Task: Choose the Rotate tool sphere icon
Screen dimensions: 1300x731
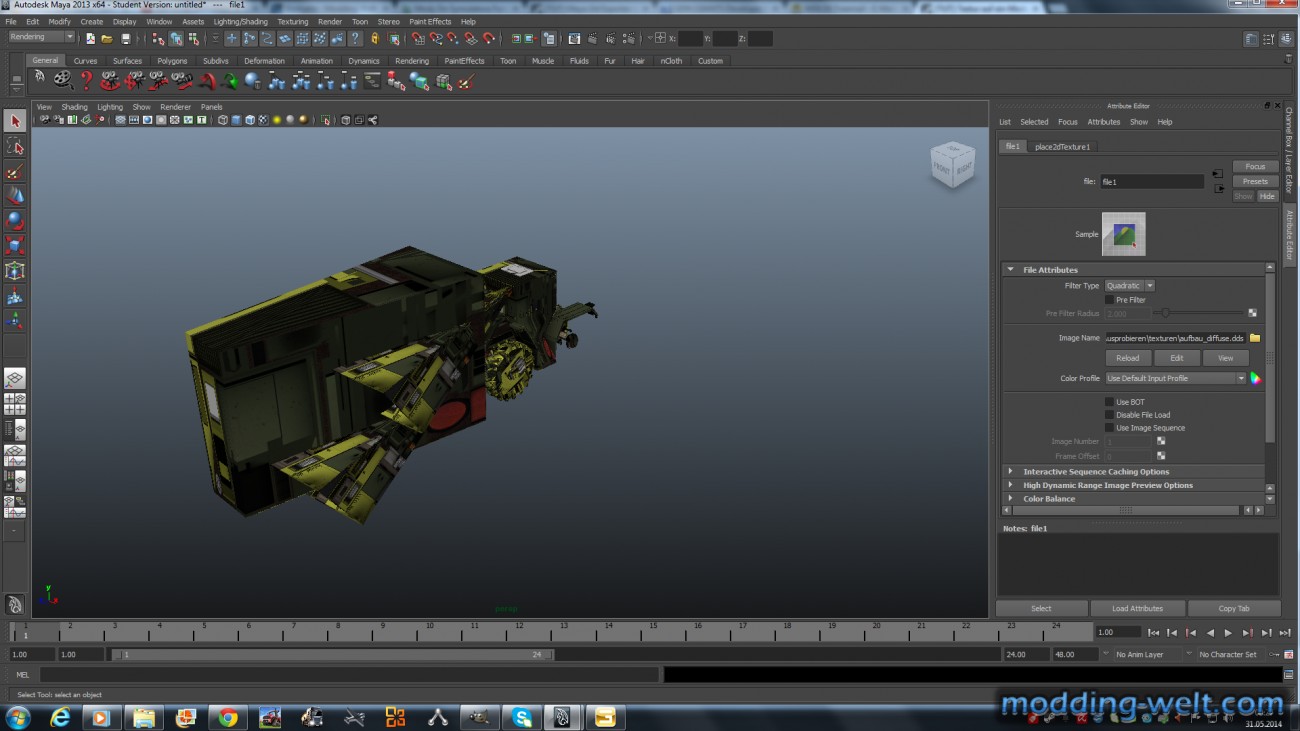Action: [15, 221]
